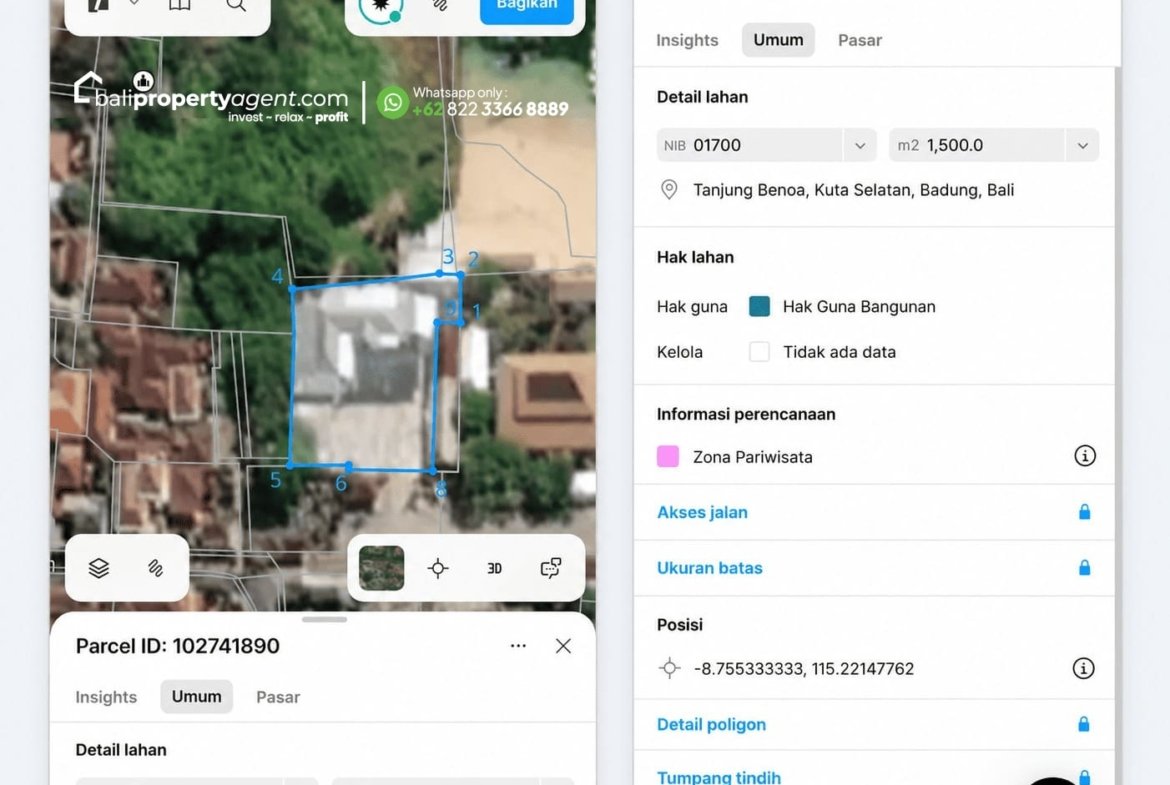The height and width of the screenshot is (785, 1170).
Task: Open the three-dot menu beside Parcel ID
Action: 518,646
